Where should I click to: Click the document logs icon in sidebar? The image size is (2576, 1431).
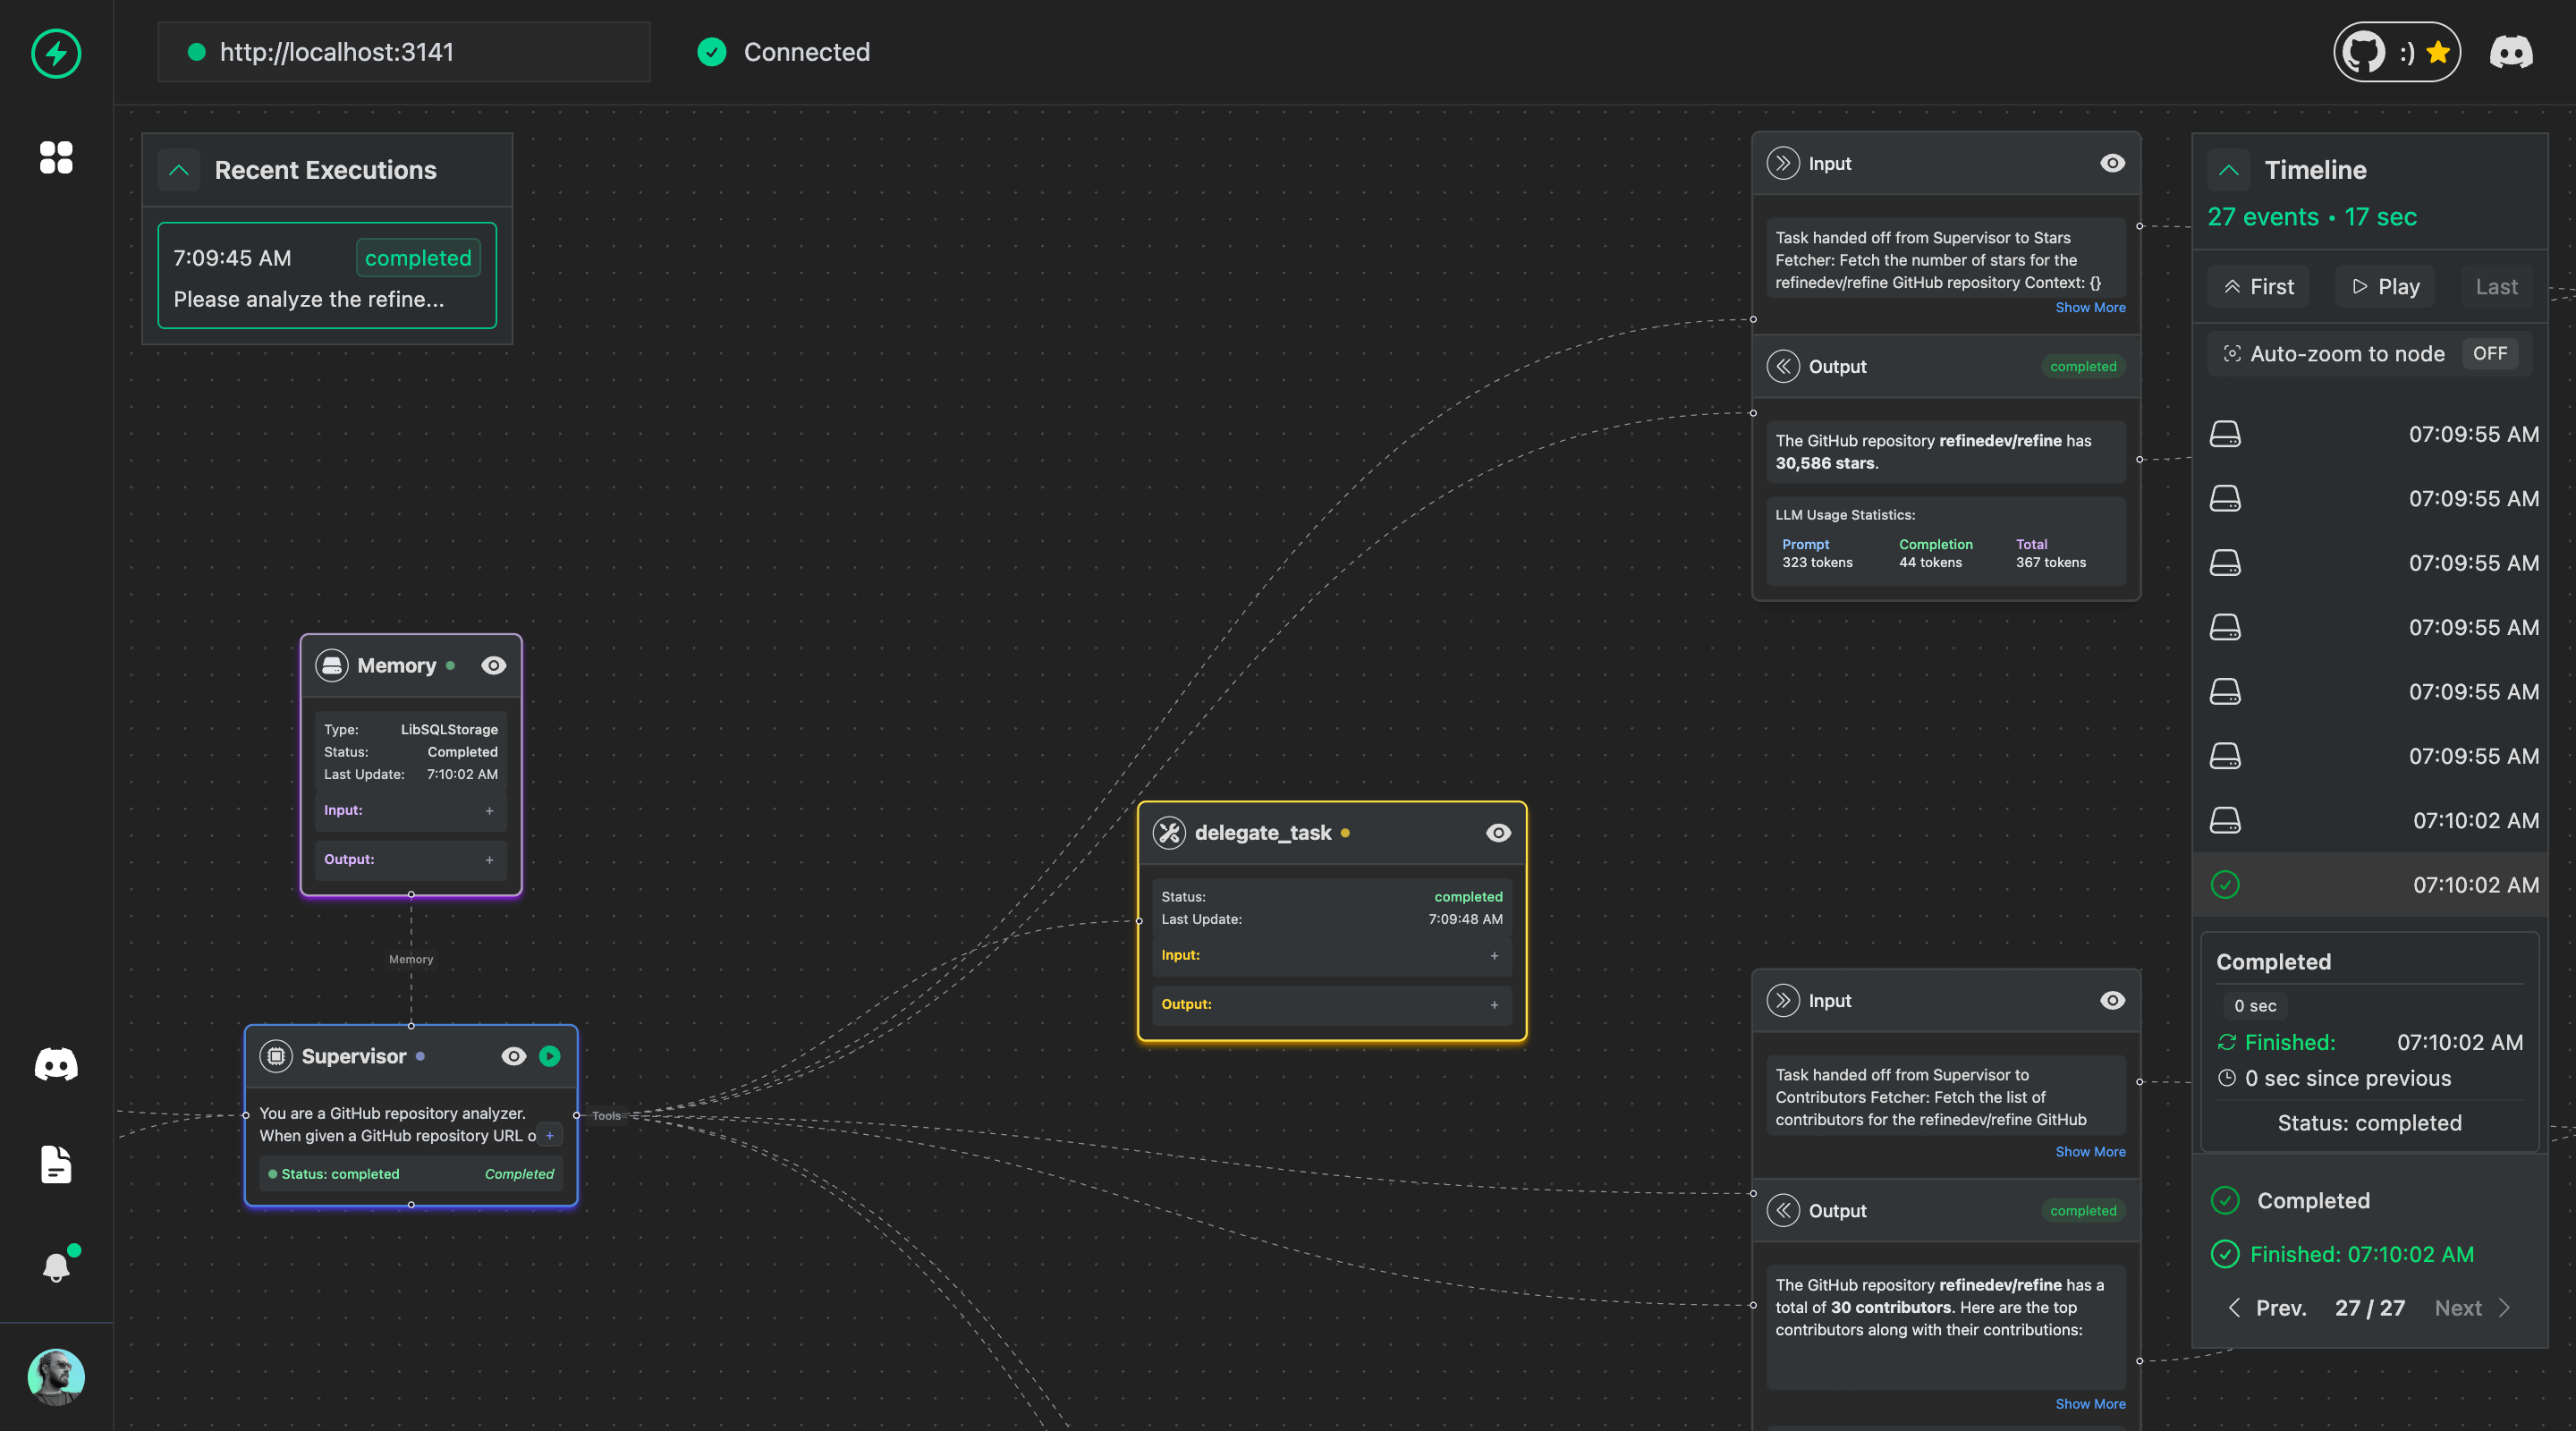point(56,1164)
